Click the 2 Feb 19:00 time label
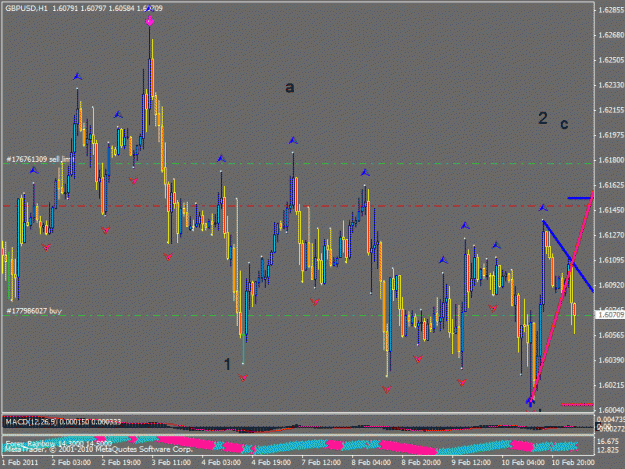The height and width of the screenshot is (469, 625). [x=121, y=462]
